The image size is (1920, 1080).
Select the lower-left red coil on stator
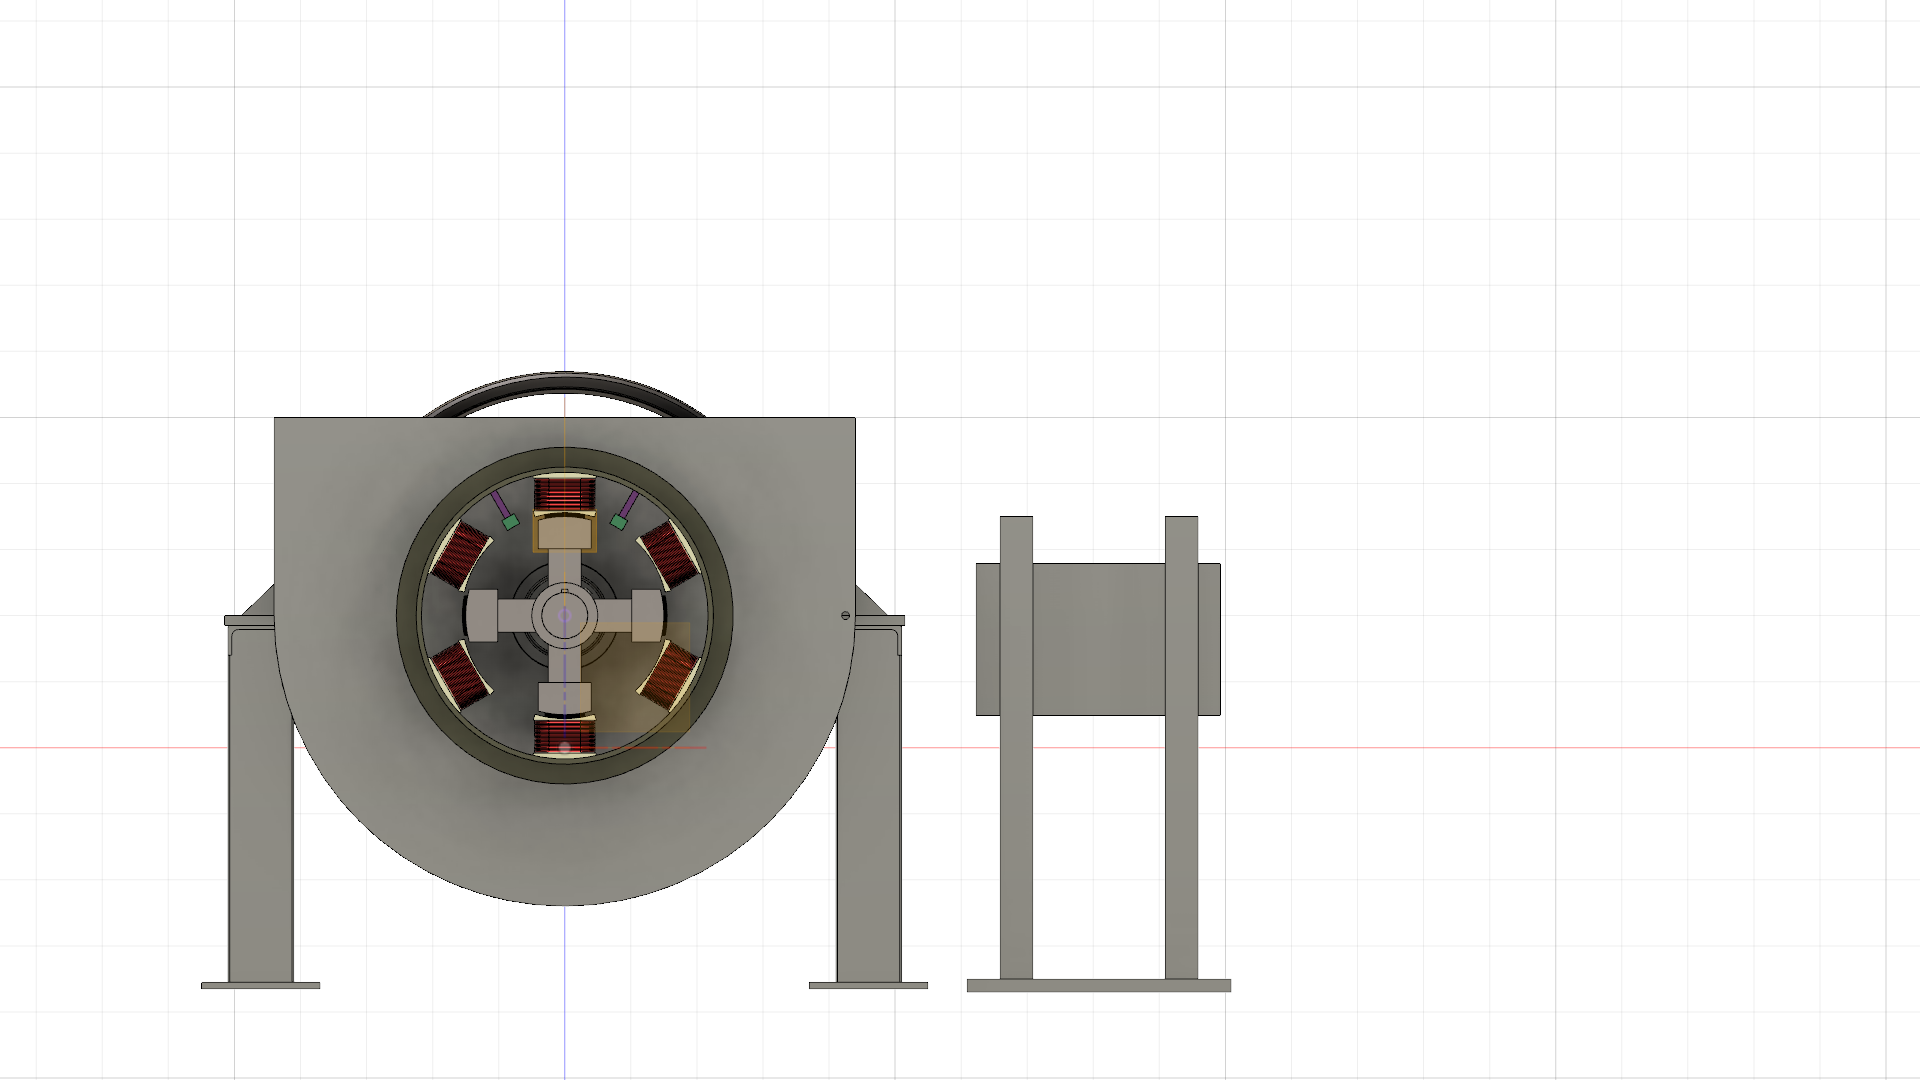point(459,673)
